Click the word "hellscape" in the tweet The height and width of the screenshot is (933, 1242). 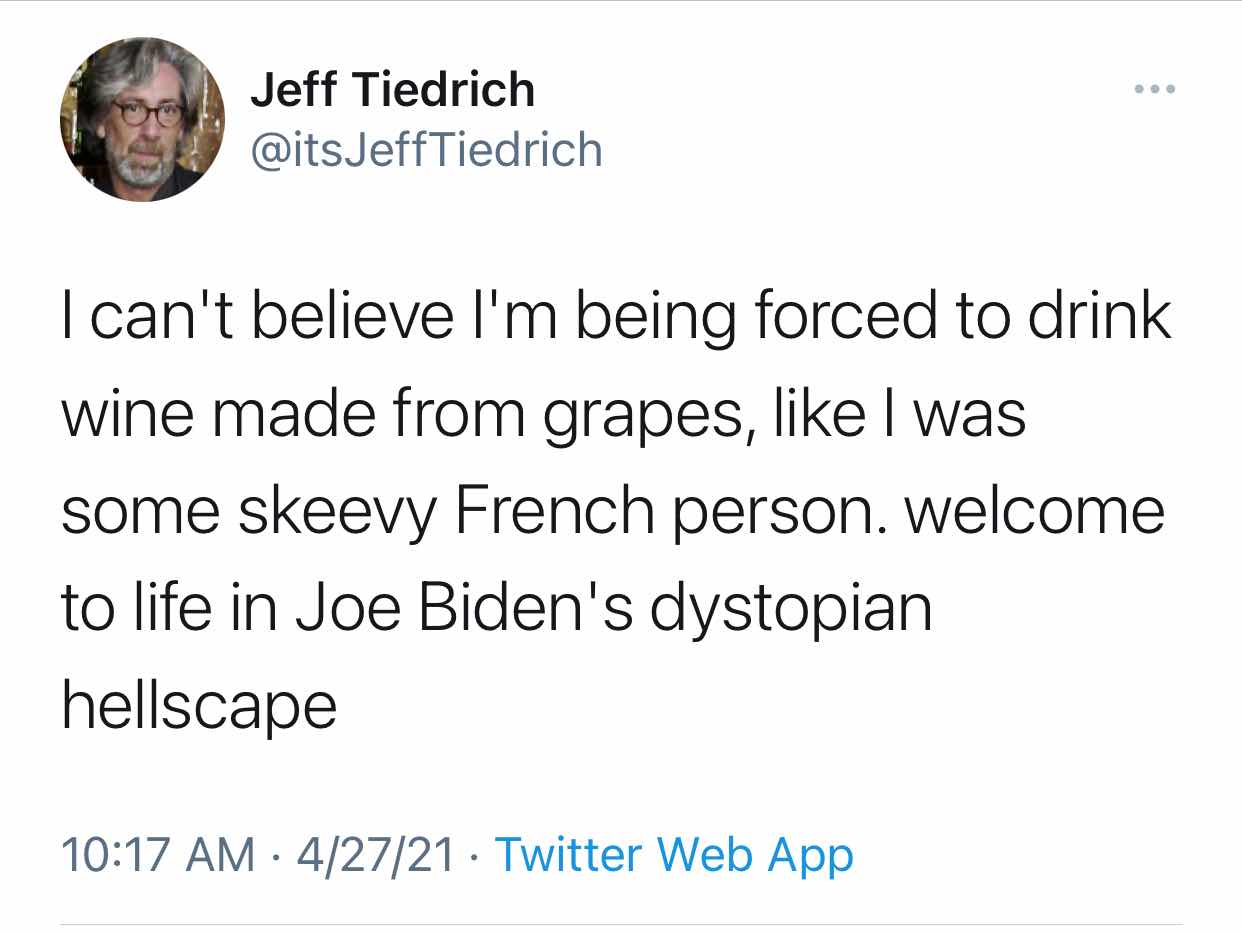point(199,708)
